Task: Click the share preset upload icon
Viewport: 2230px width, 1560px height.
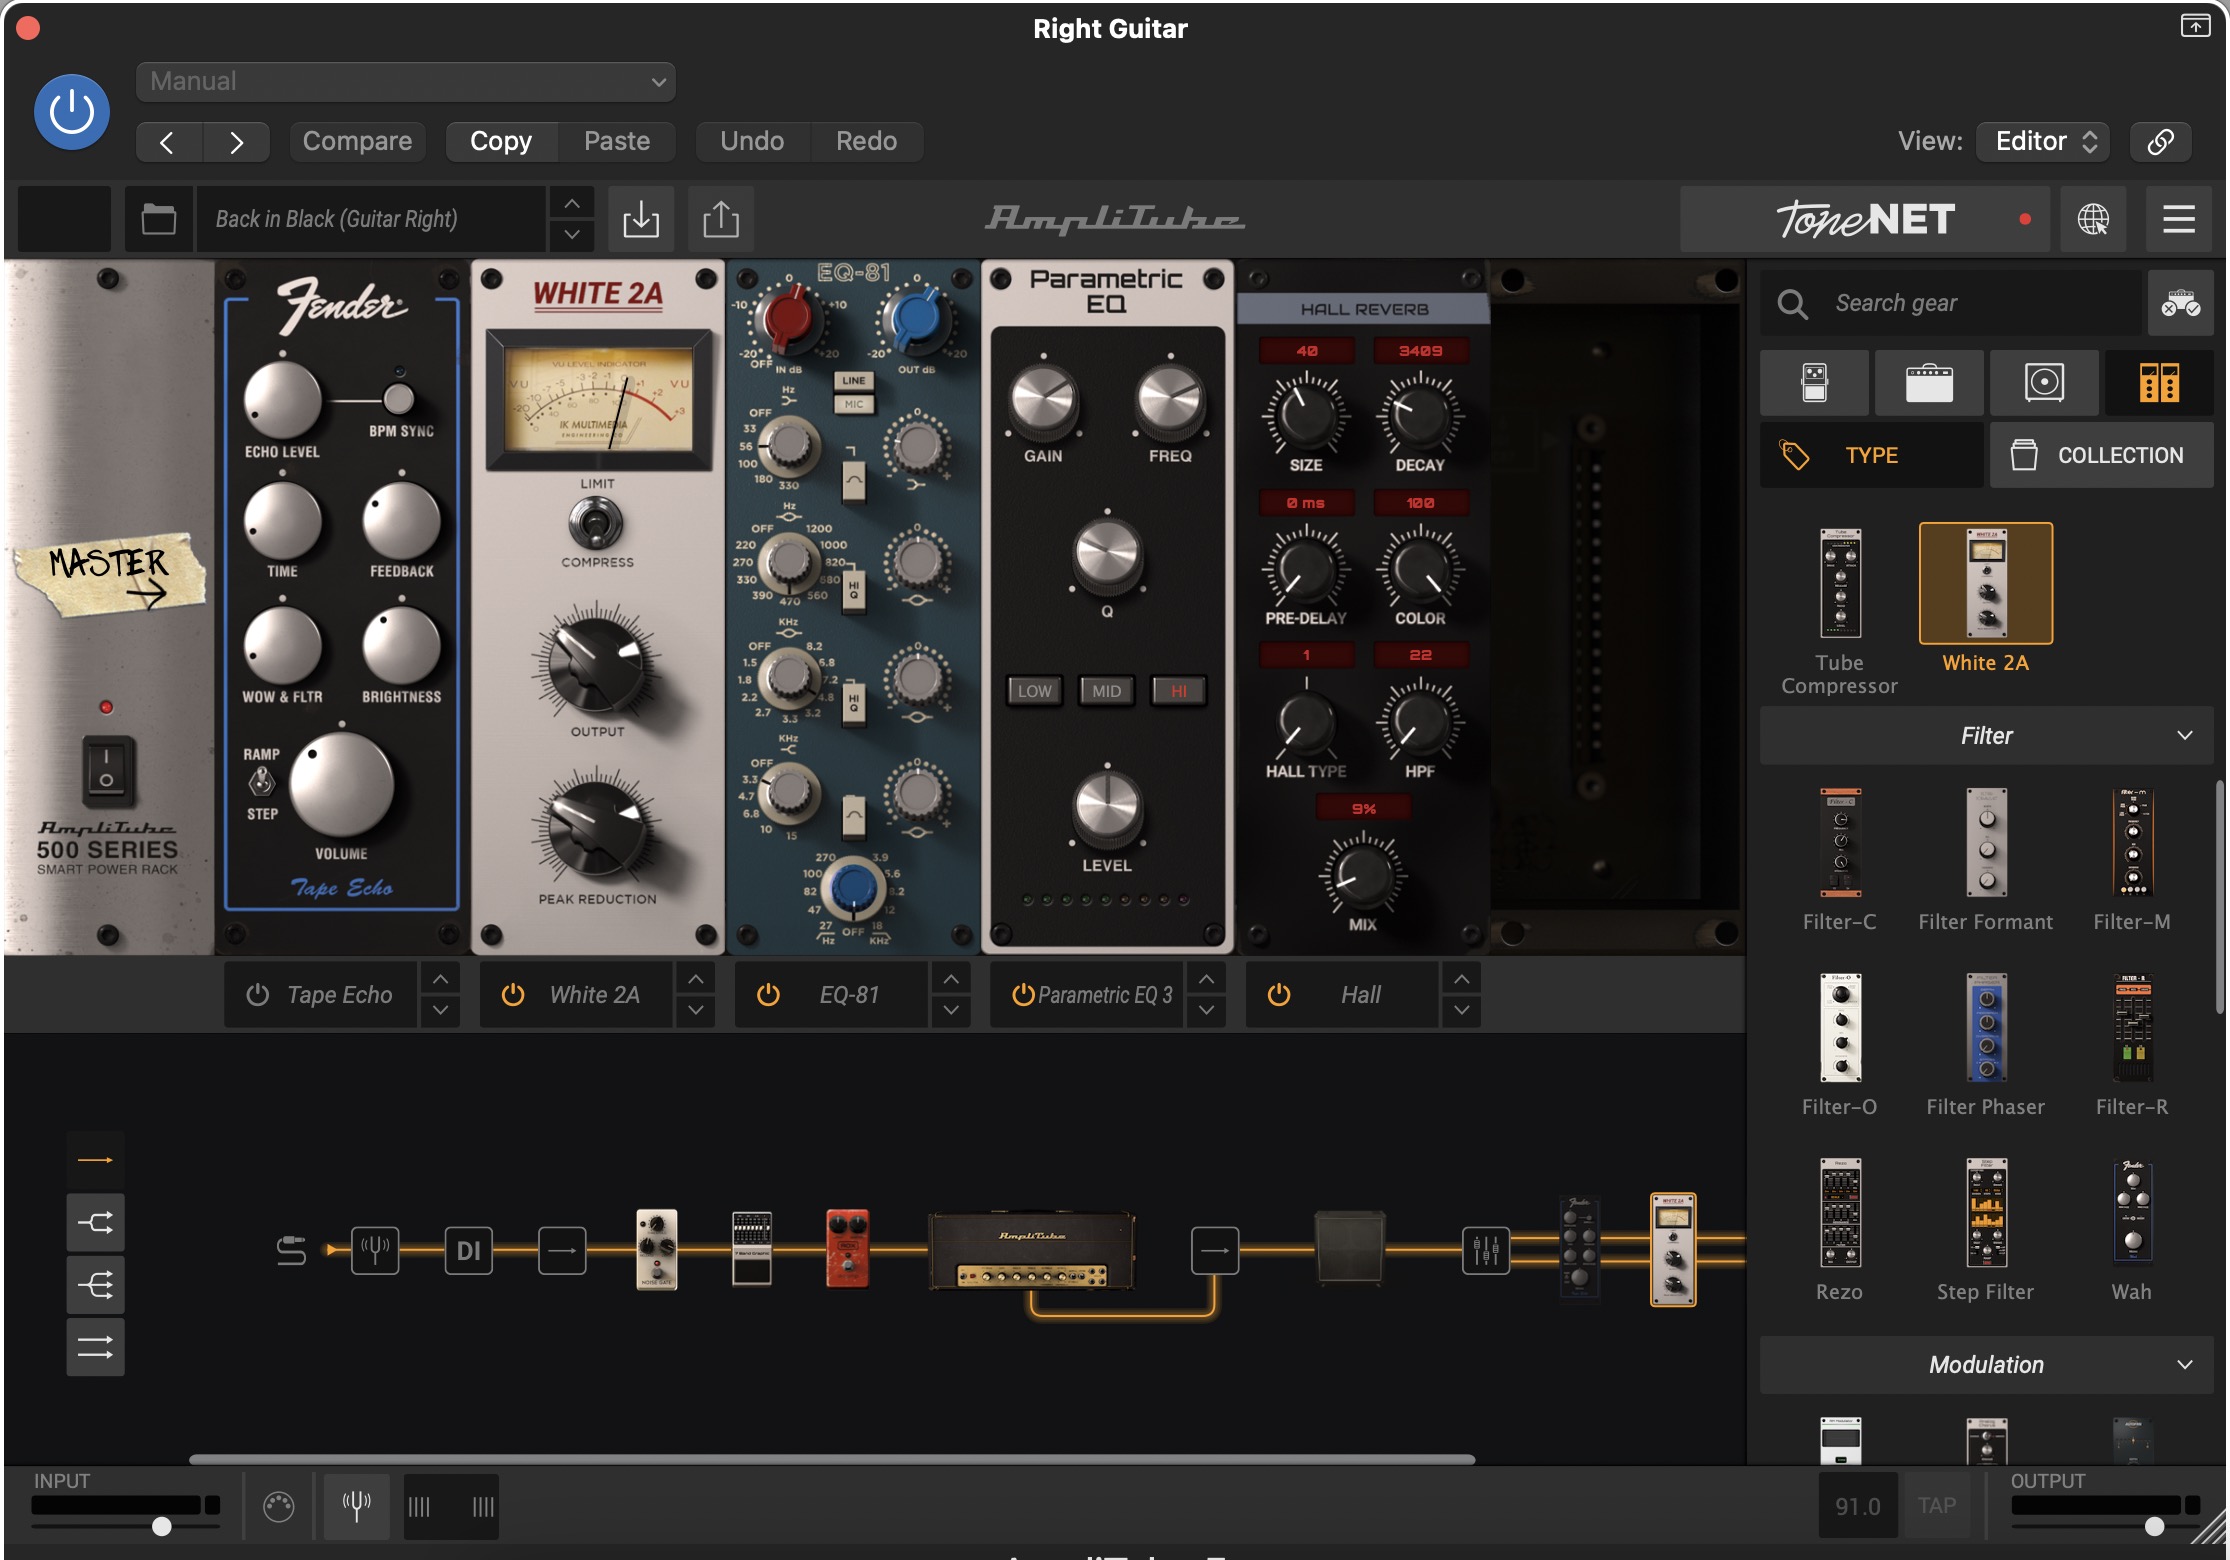Action: [x=721, y=219]
